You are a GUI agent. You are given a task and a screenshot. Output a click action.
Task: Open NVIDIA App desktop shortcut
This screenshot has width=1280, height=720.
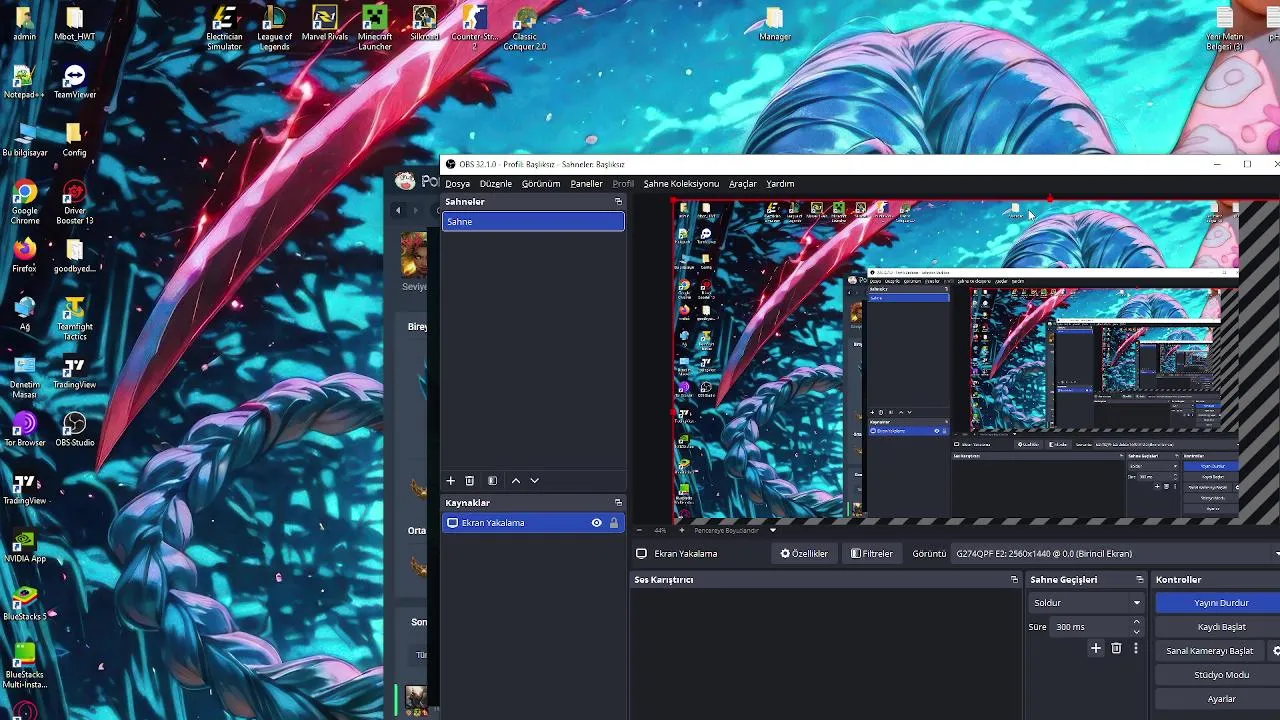click(x=24, y=546)
